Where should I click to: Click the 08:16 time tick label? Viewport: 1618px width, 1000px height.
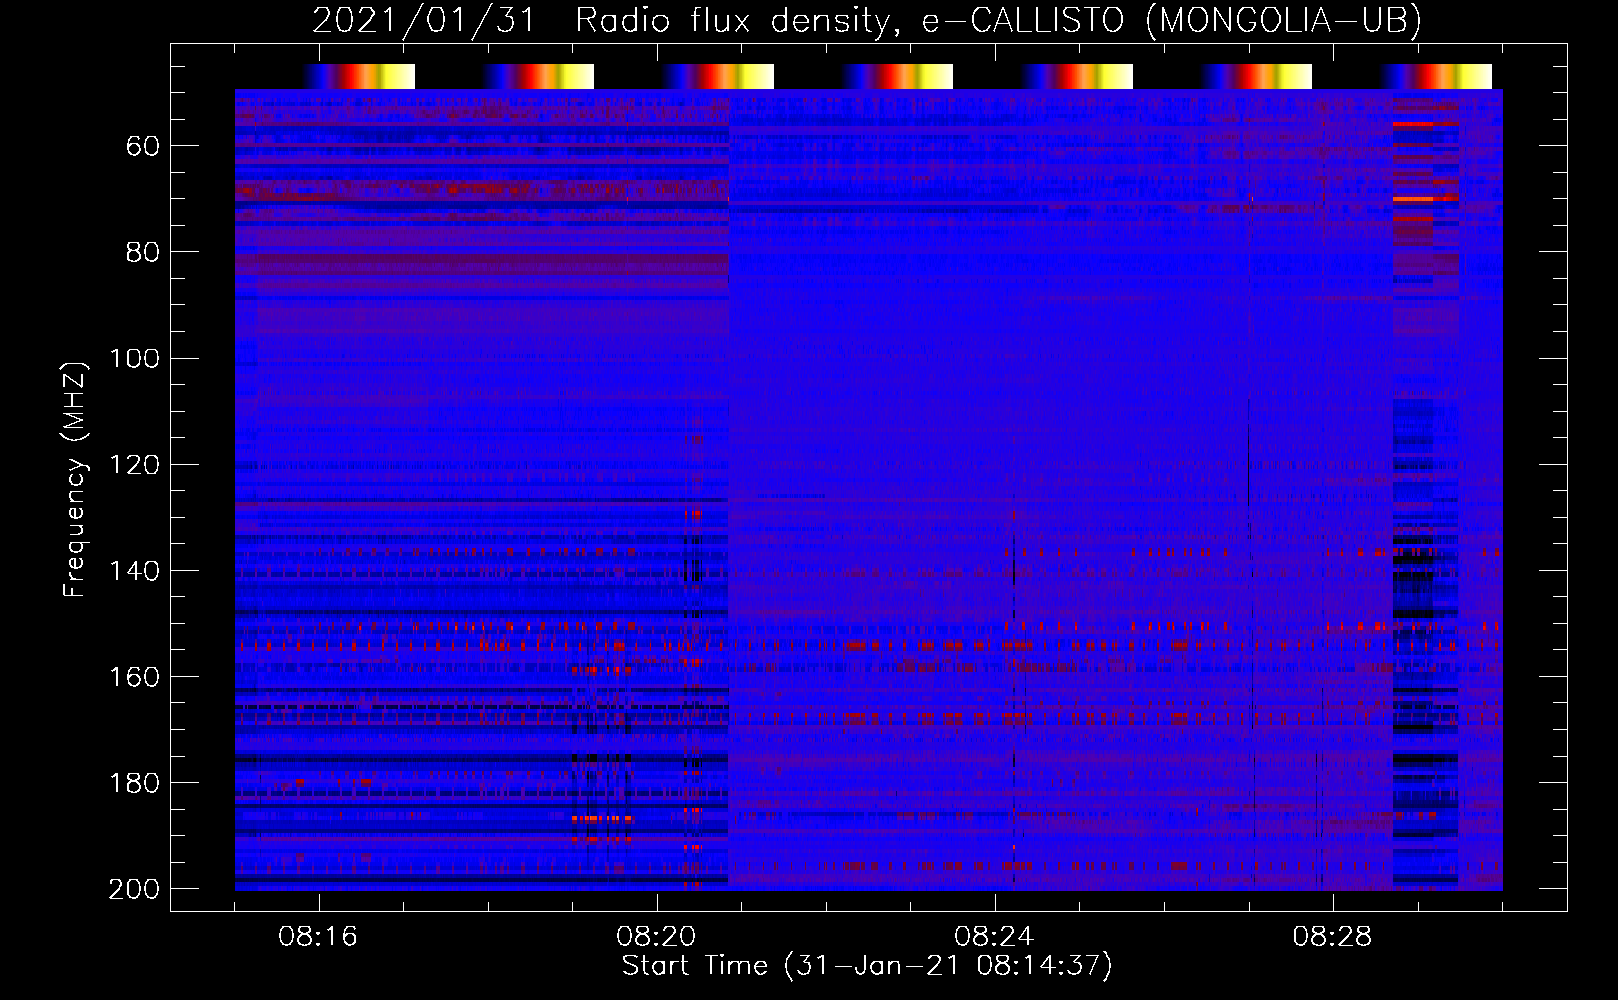coord(318,937)
